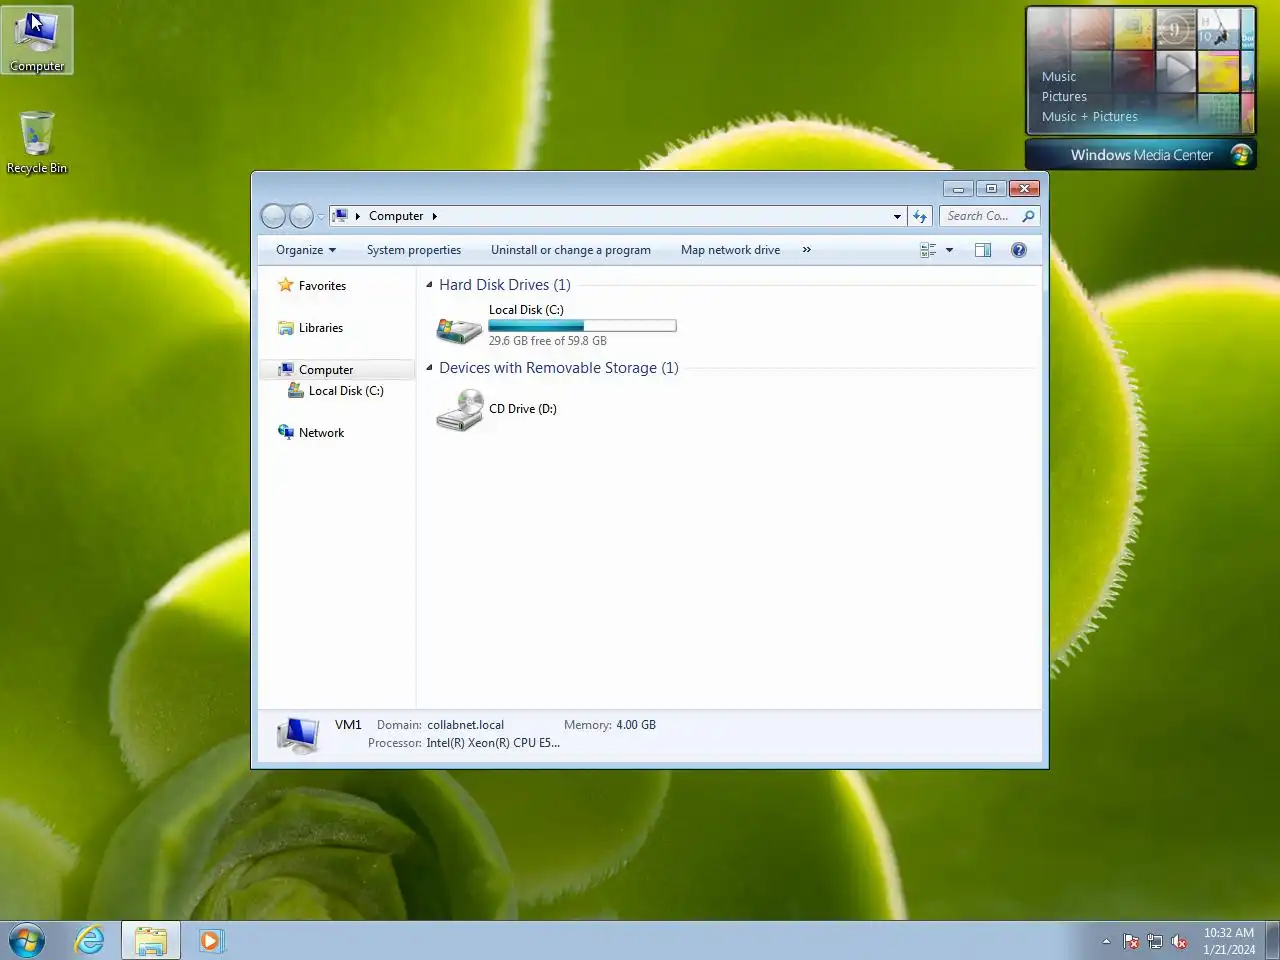This screenshot has height=960, width=1280.
Task: Click the collabnet.local domain value
Action: pos(465,725)
